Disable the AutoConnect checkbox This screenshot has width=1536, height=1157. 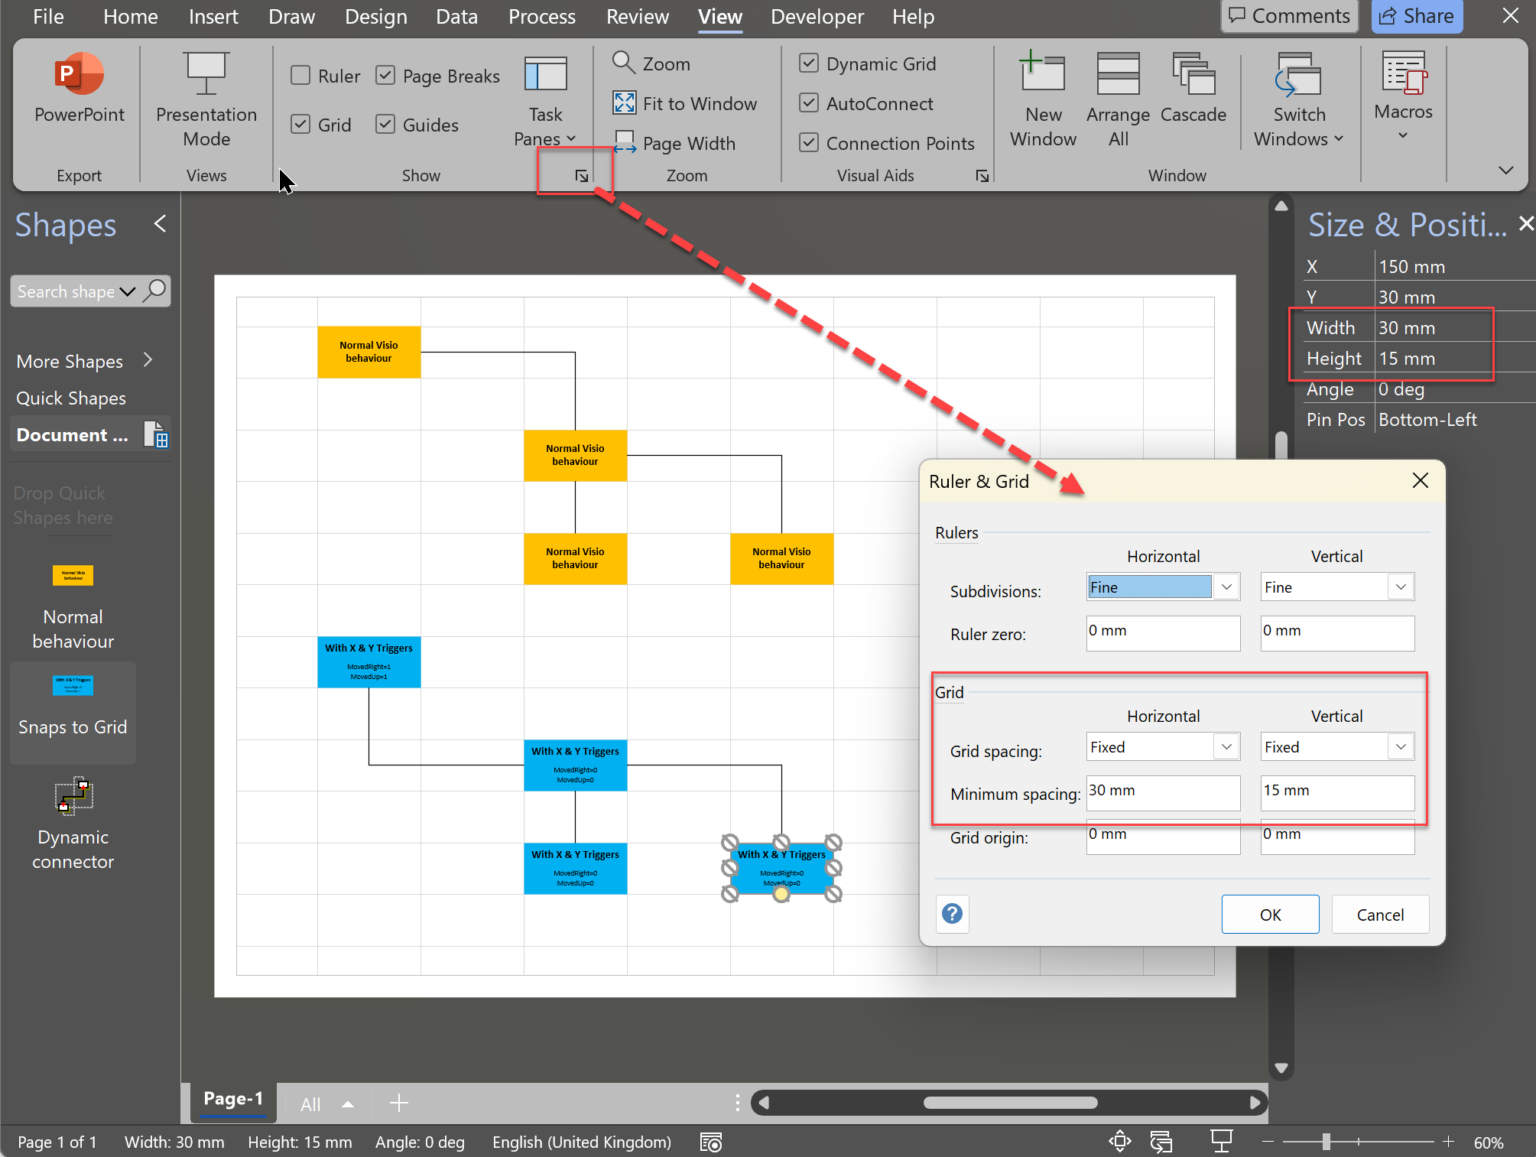(808, 103)
